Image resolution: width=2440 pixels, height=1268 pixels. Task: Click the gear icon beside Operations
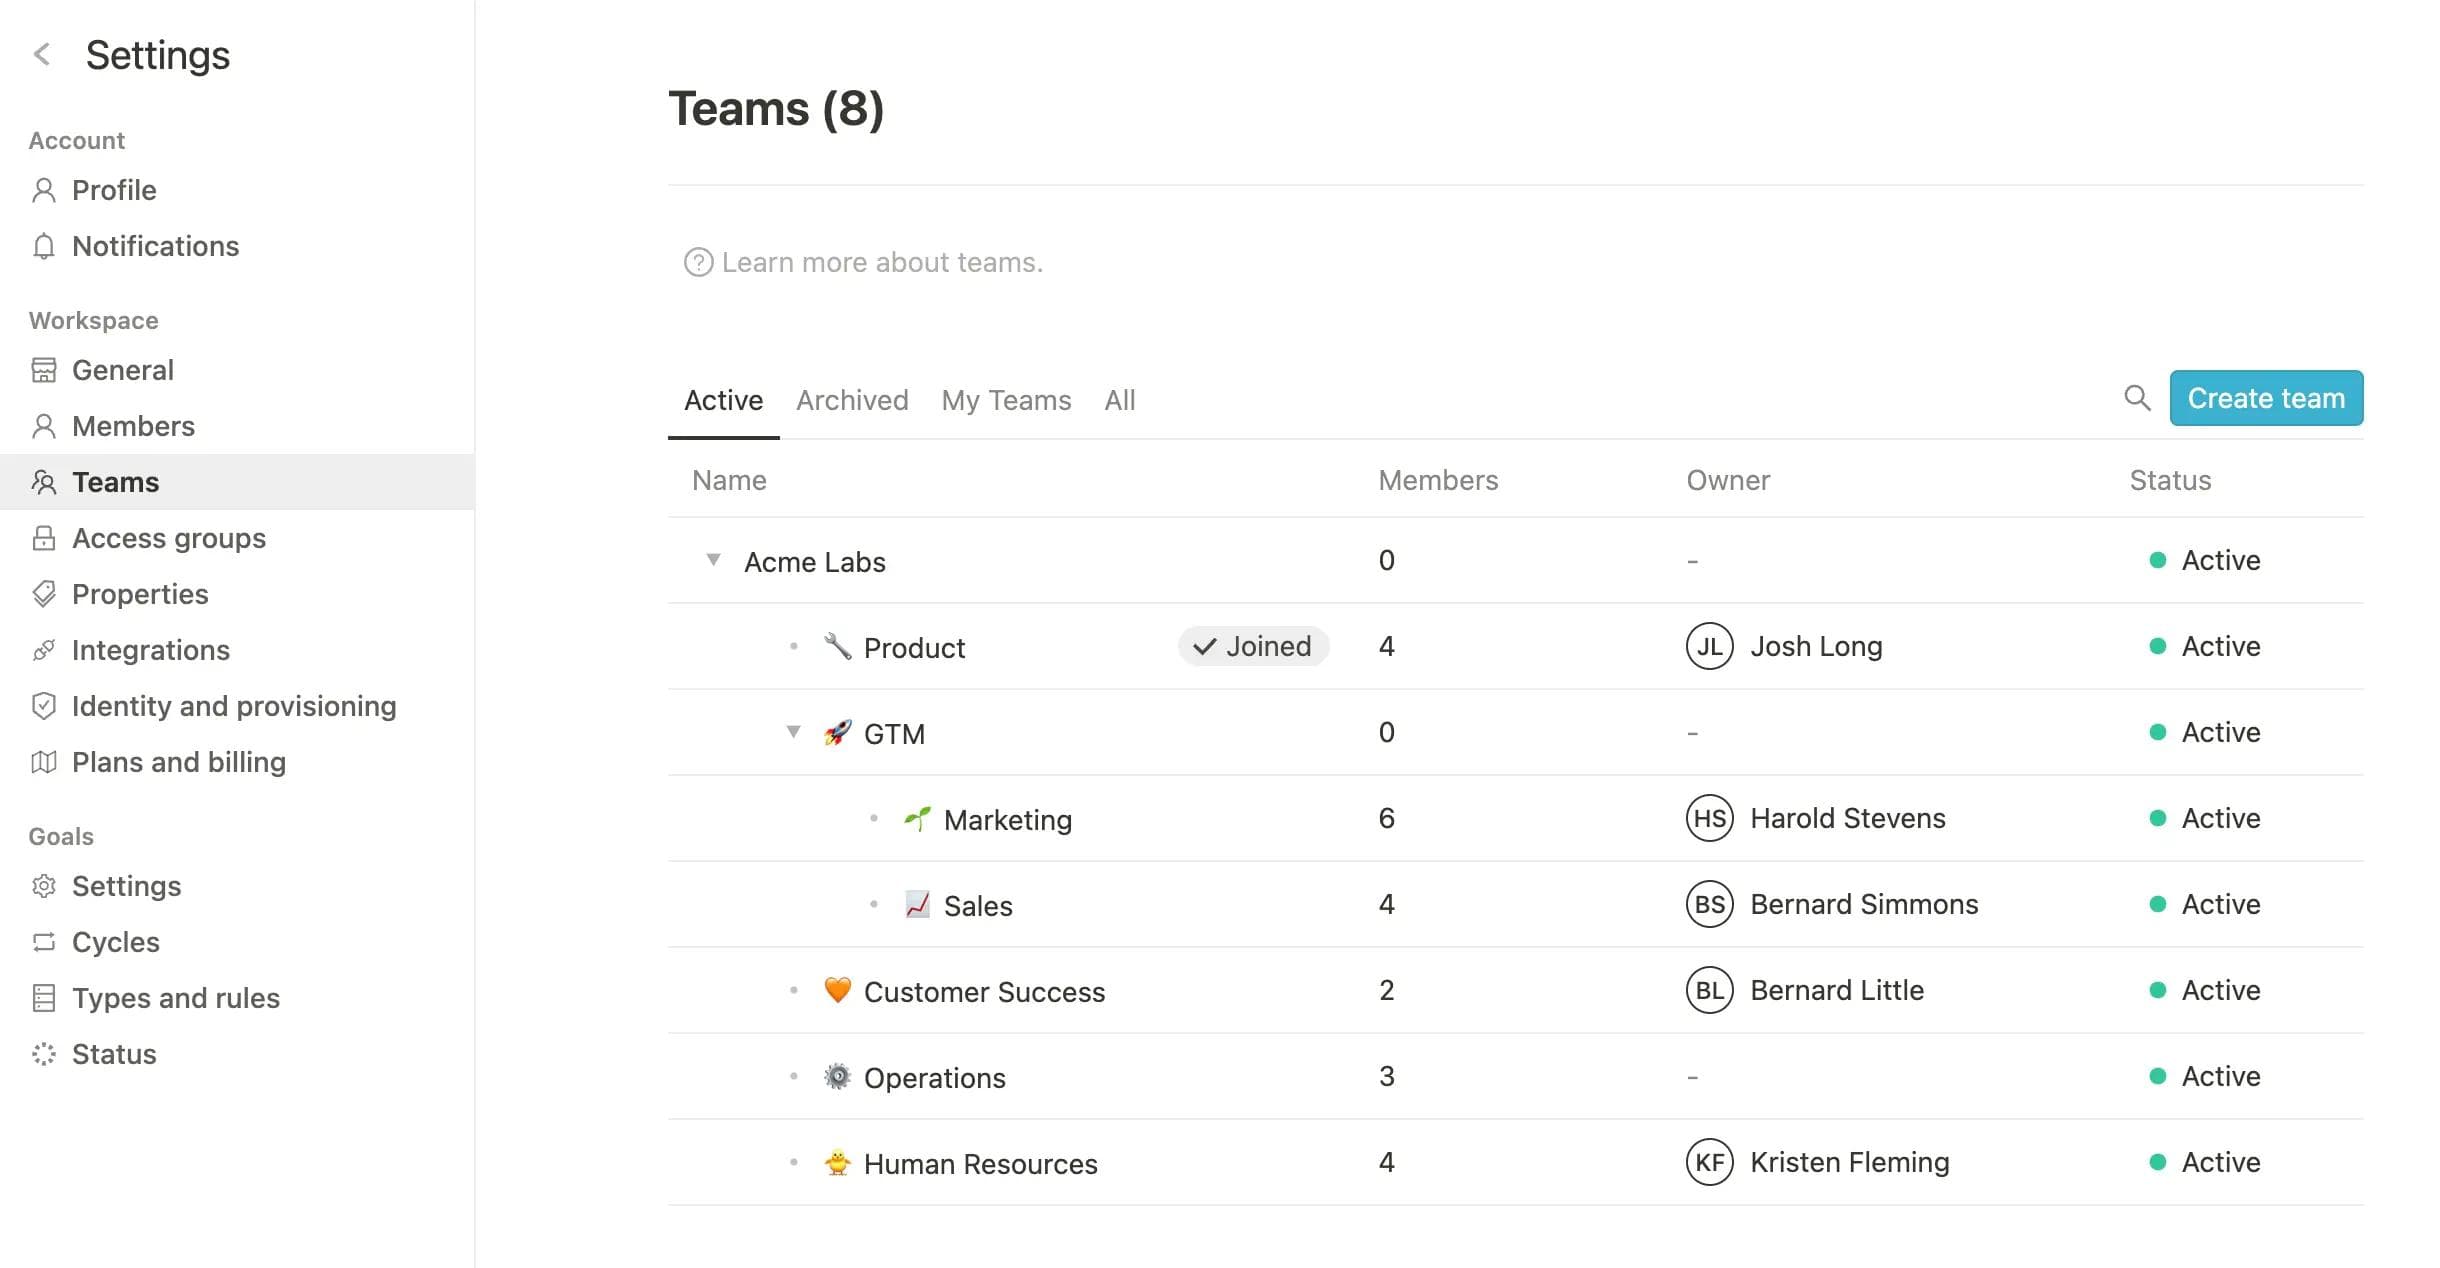coord(837,1077)
